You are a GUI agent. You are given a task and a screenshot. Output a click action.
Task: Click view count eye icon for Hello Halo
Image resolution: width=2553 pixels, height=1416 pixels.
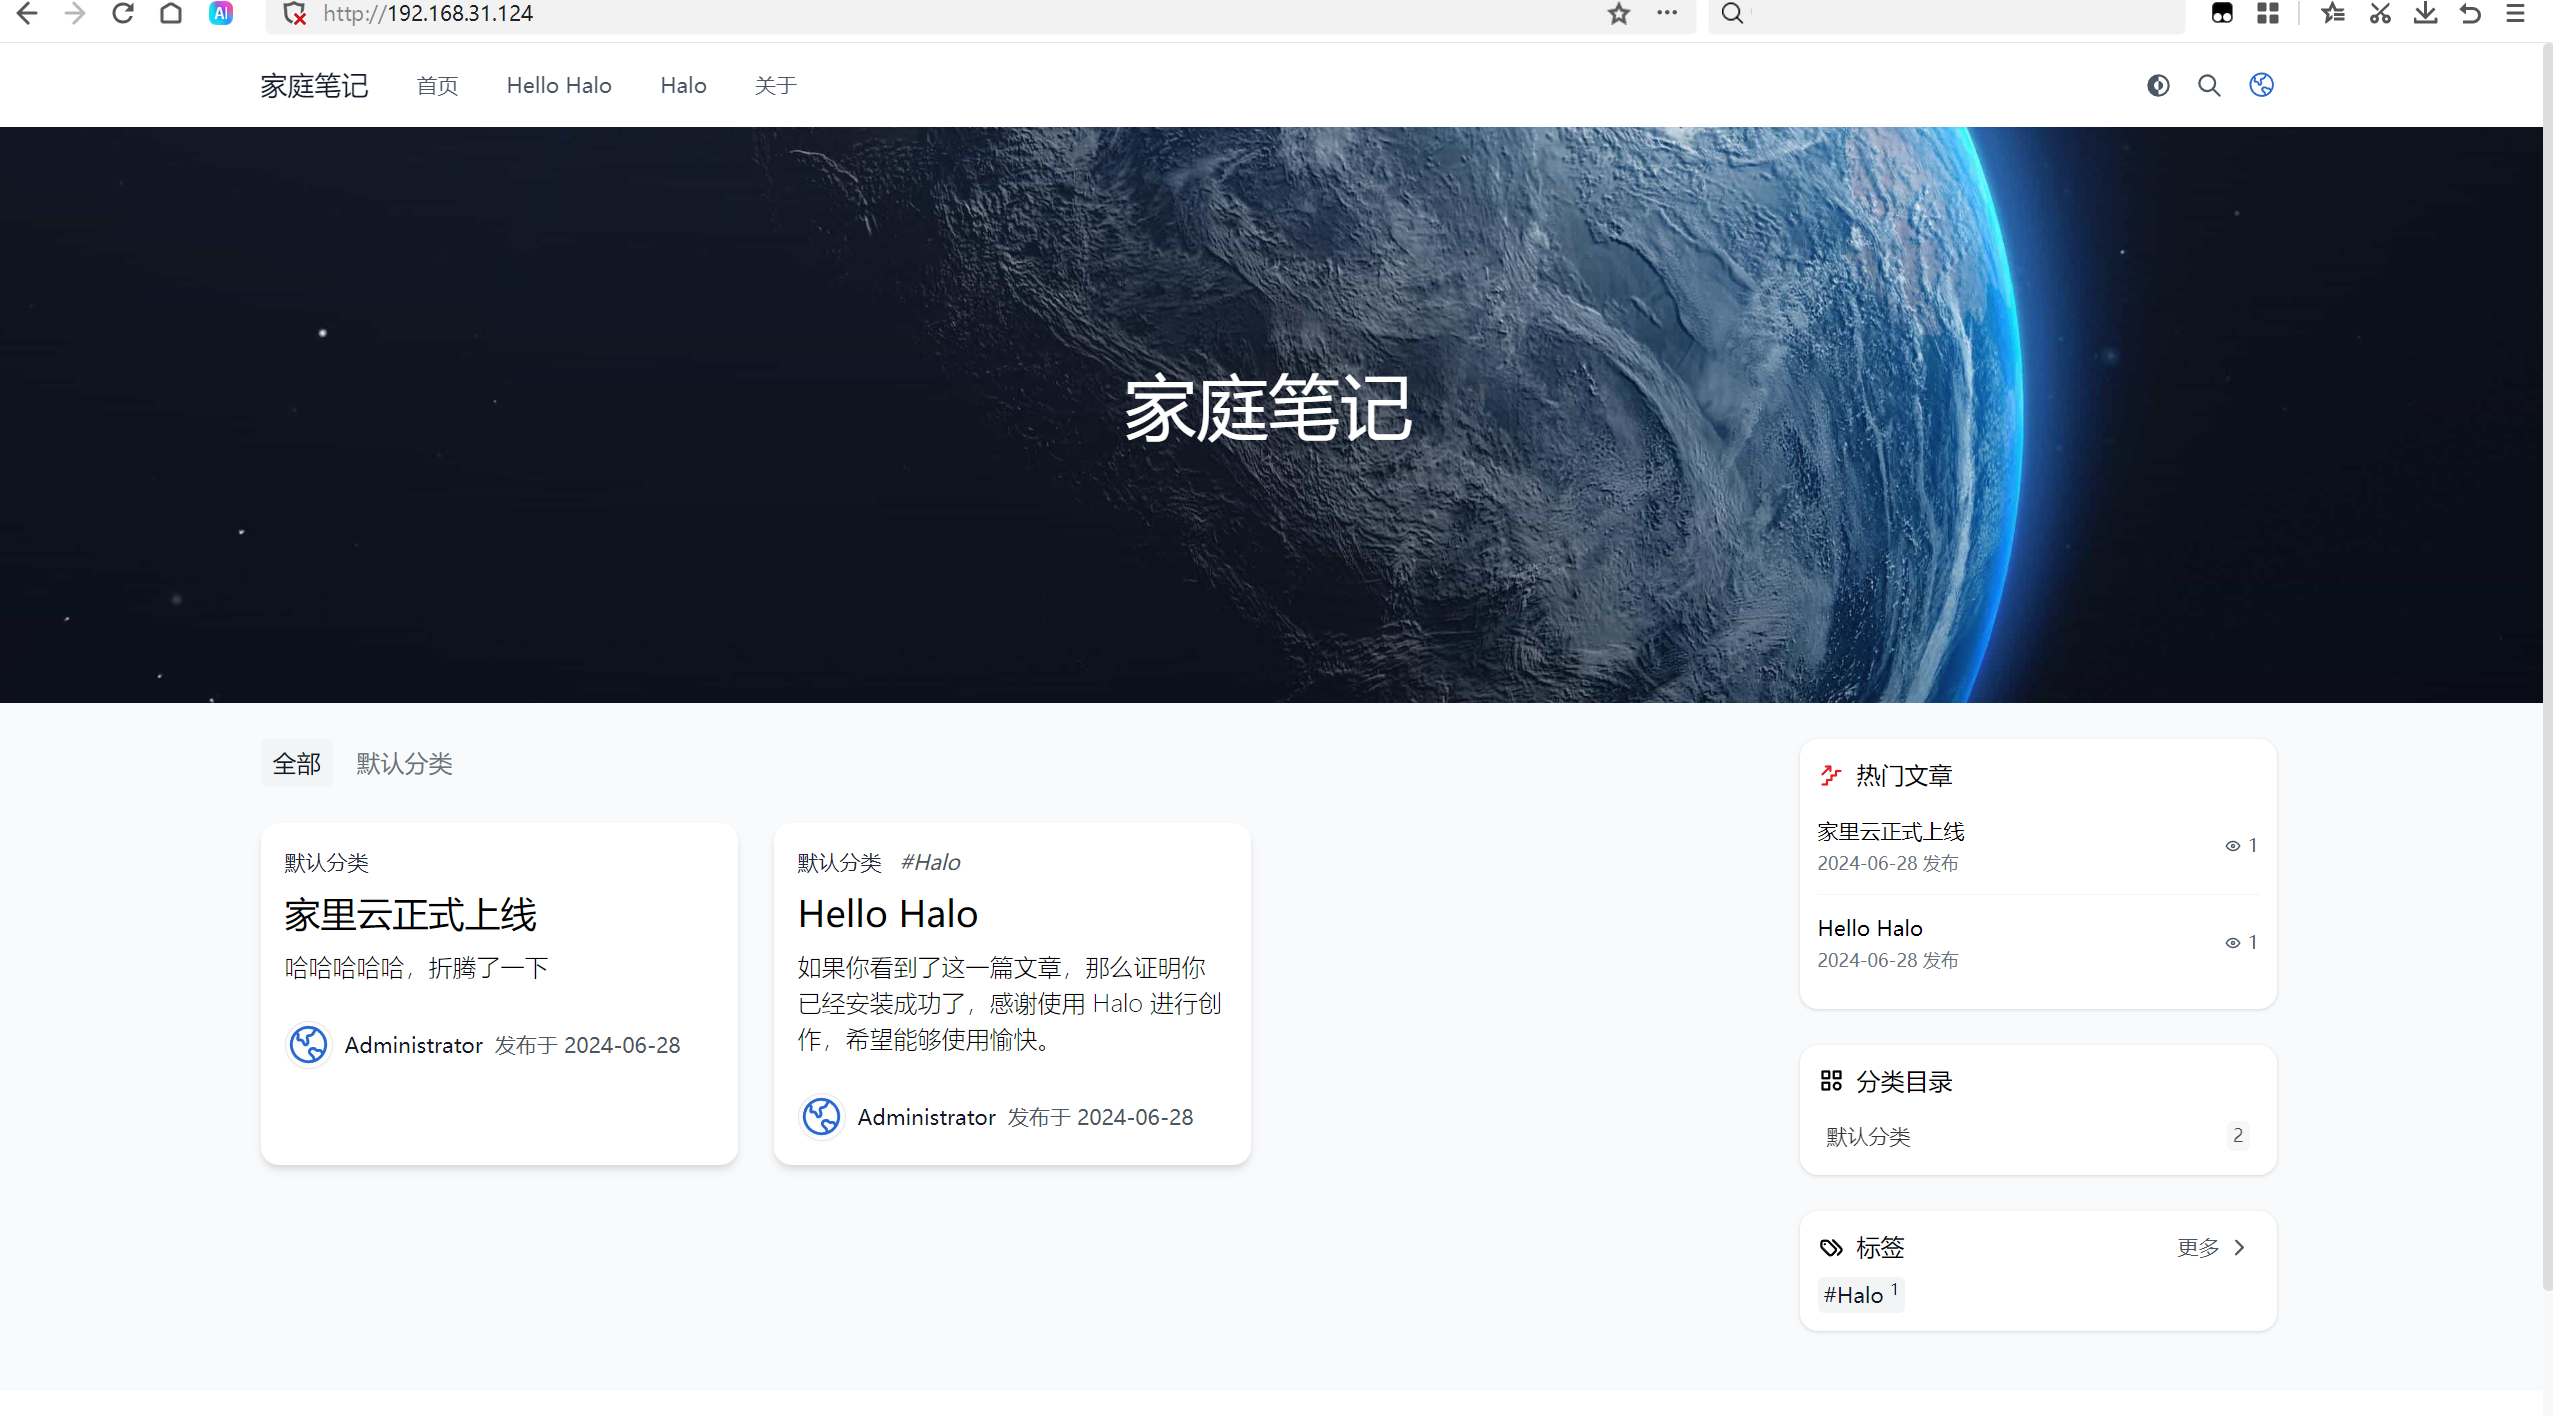(x=2232, y=944)
